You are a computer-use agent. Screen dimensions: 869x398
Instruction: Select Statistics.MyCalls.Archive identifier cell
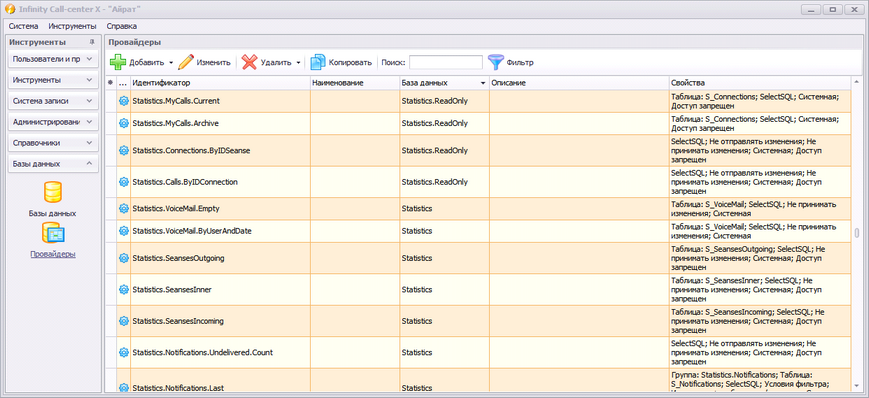tap(220, 124)
